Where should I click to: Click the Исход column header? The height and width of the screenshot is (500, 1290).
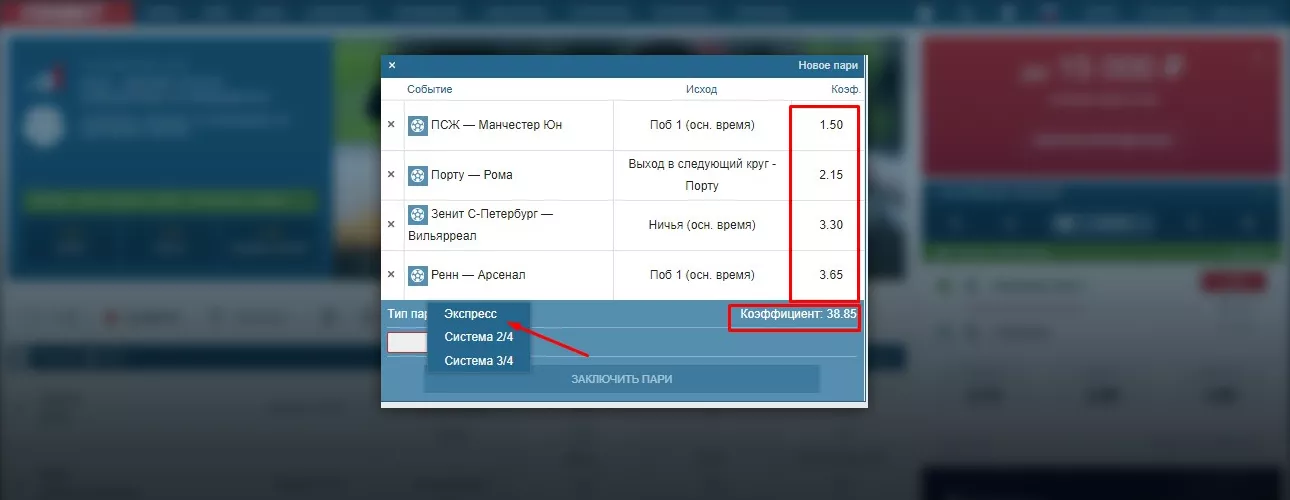[701, 90]
